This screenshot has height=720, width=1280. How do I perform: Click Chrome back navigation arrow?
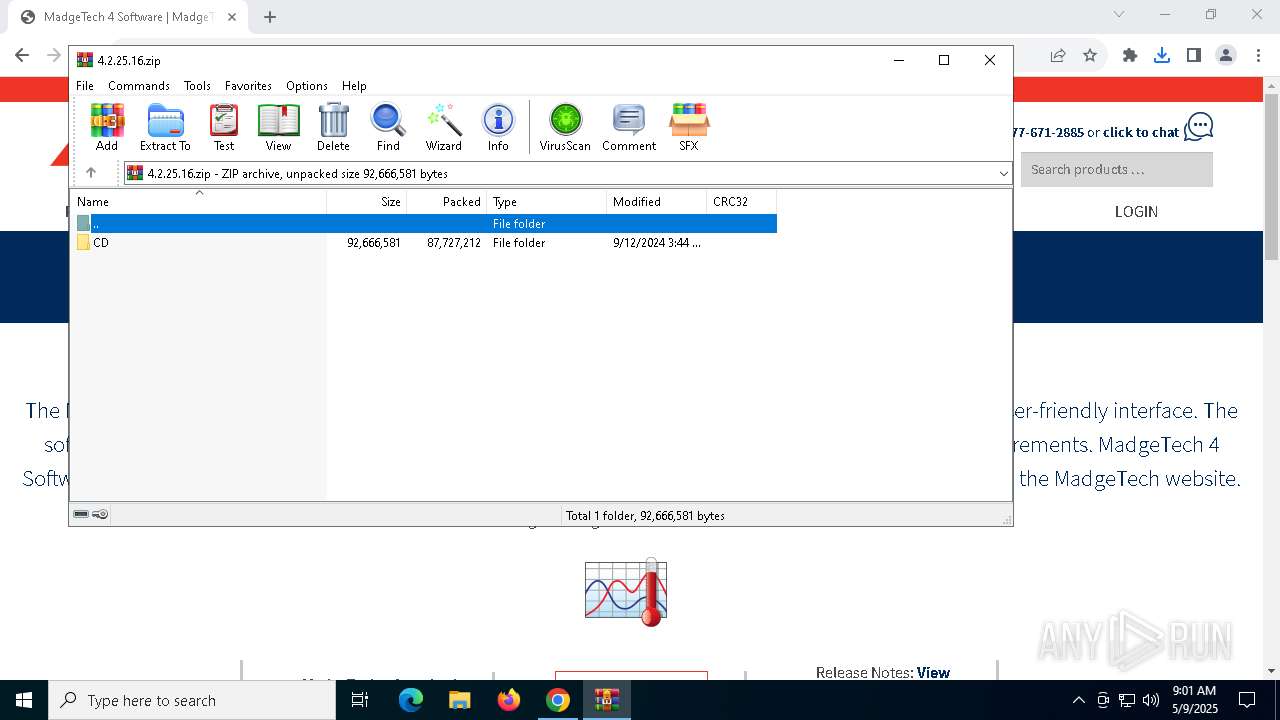(22, 56)
